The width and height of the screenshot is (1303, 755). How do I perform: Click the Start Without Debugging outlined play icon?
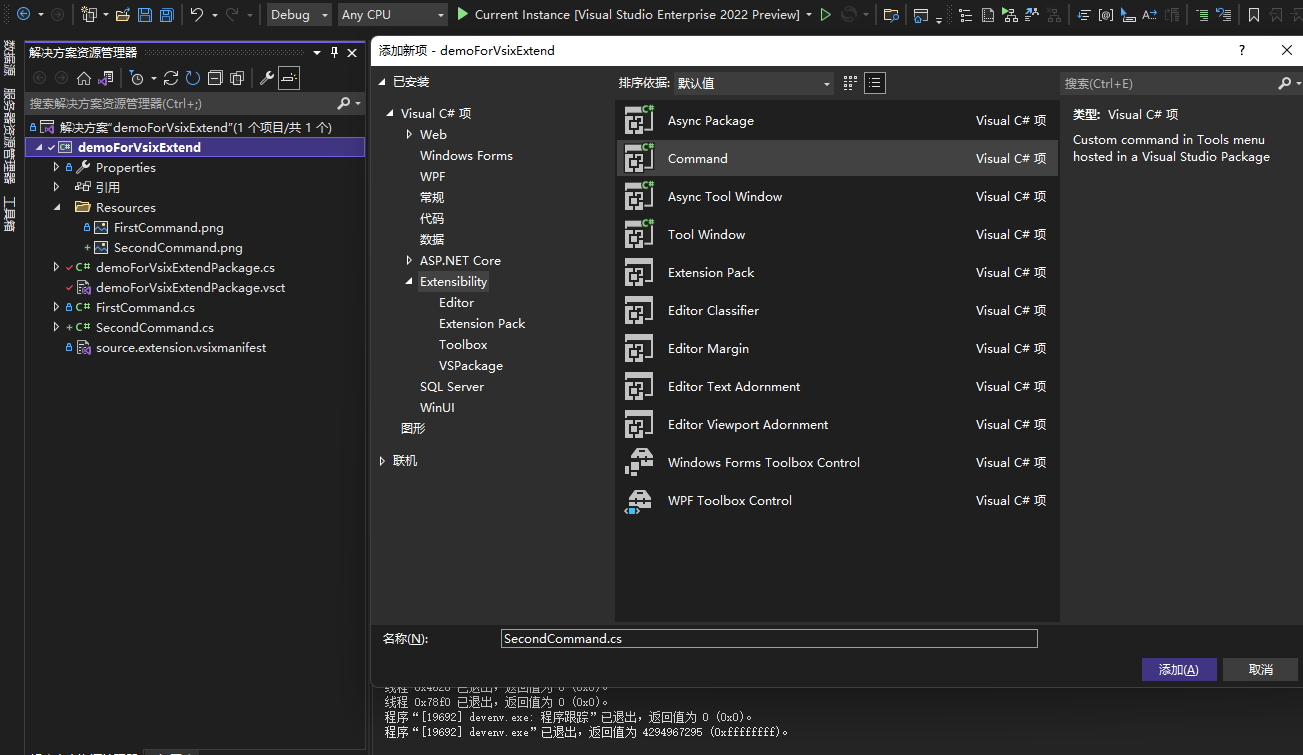pos(826,15)
